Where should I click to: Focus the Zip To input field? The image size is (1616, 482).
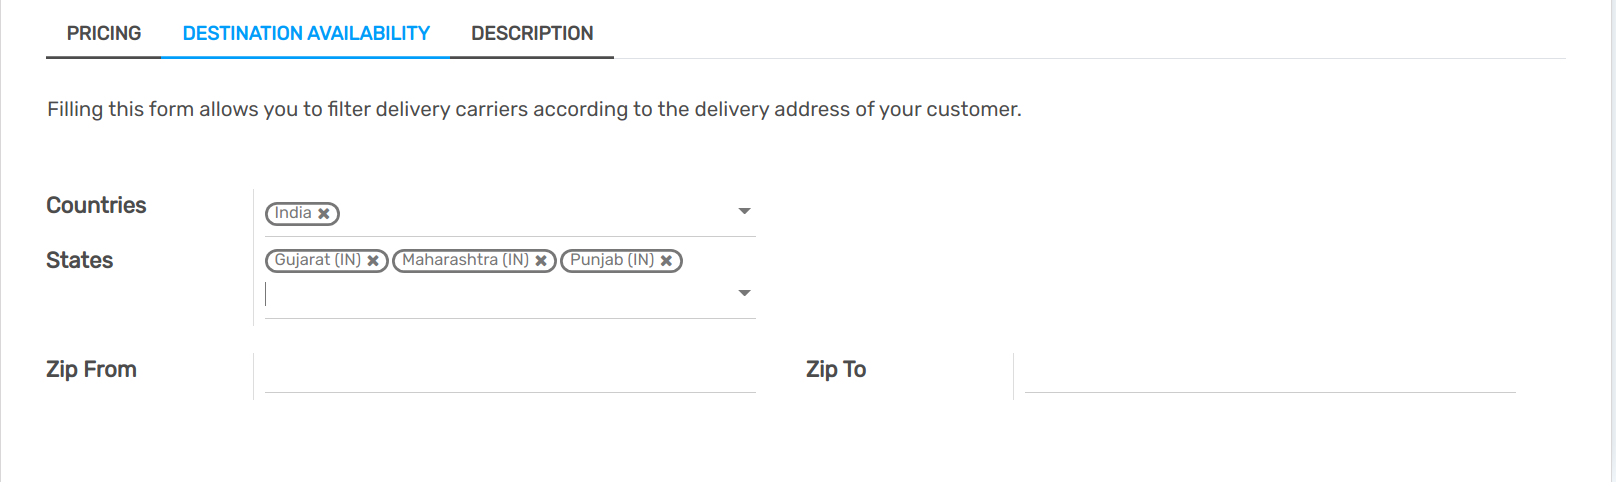pyautogui.click(x=1270, y=374)
